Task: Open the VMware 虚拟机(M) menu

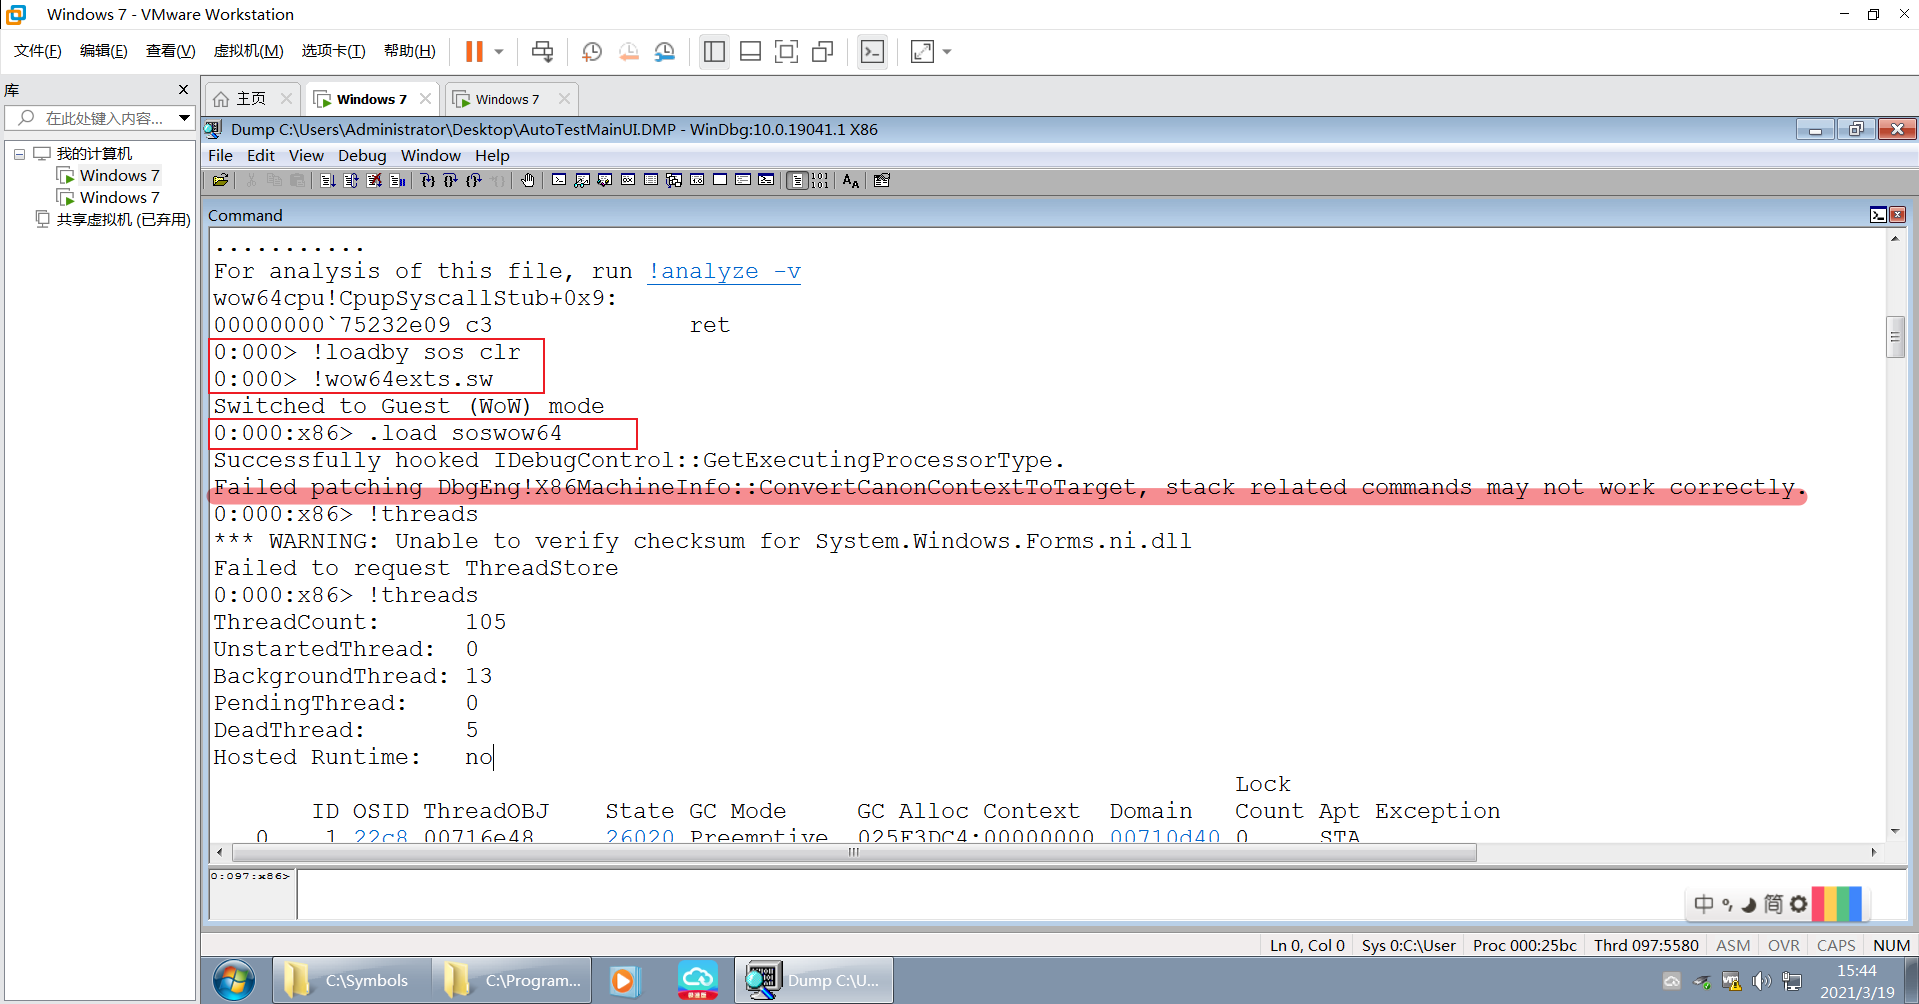Action: tap(249, 51)
